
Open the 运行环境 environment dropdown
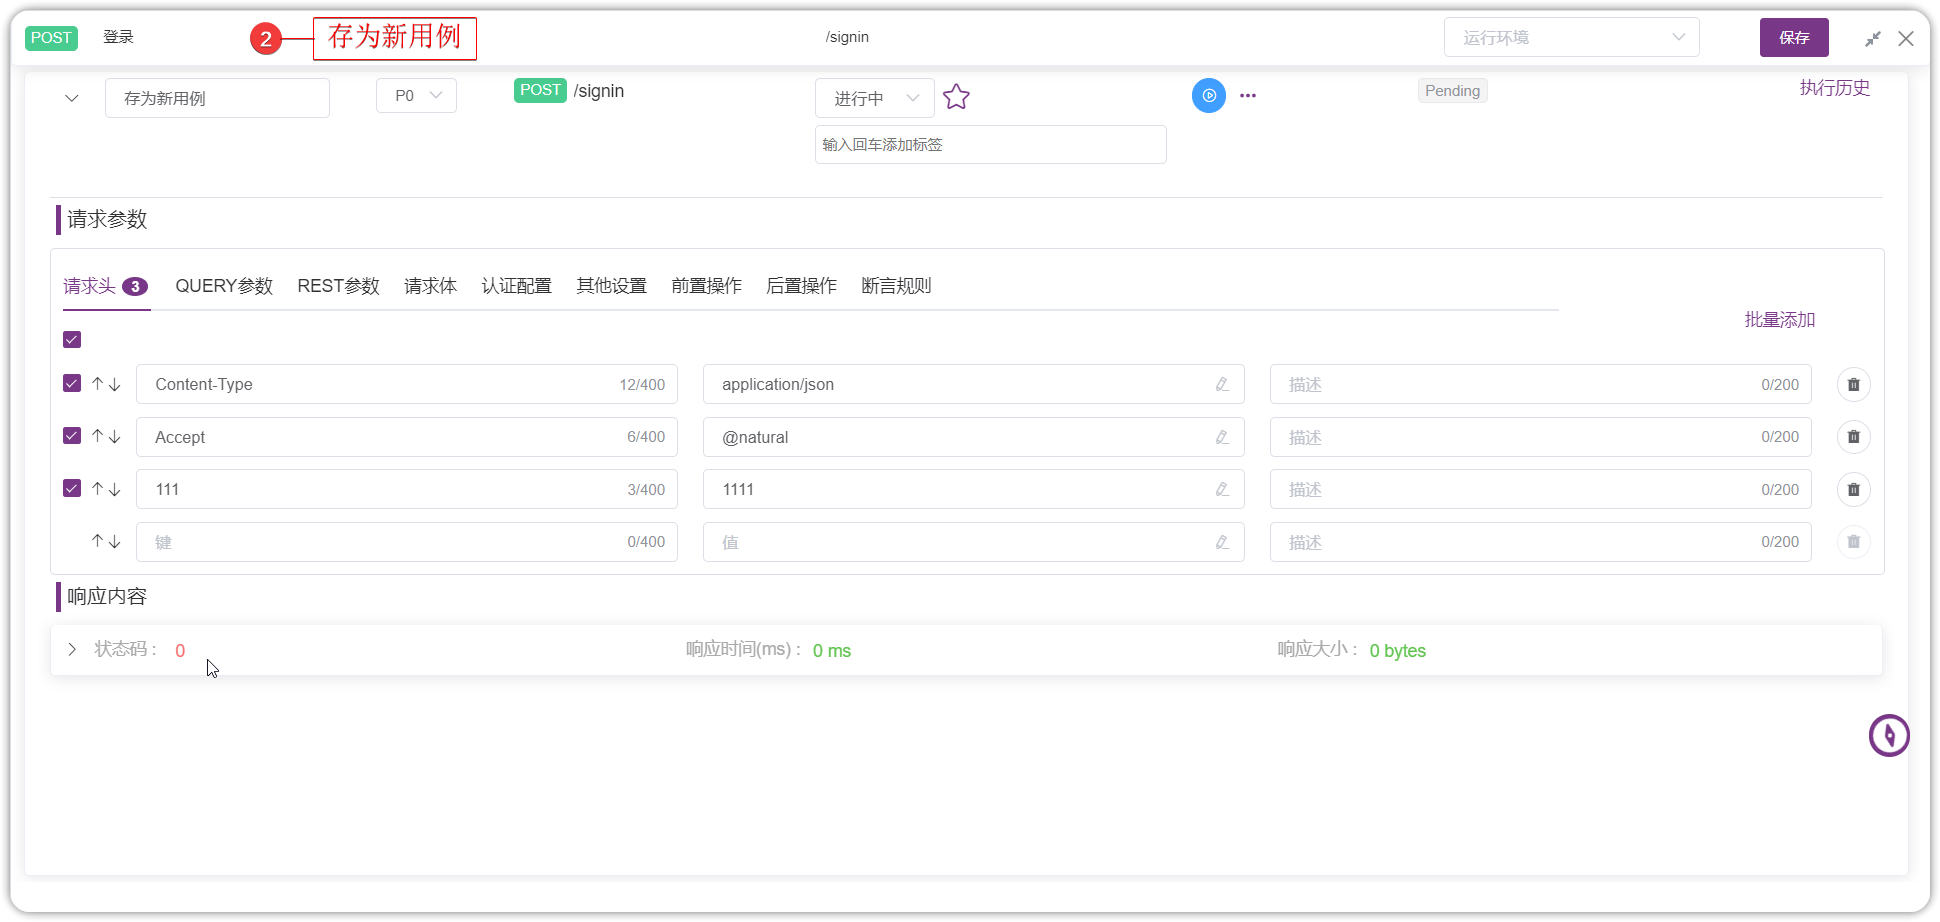click(x=1572, y=37)
